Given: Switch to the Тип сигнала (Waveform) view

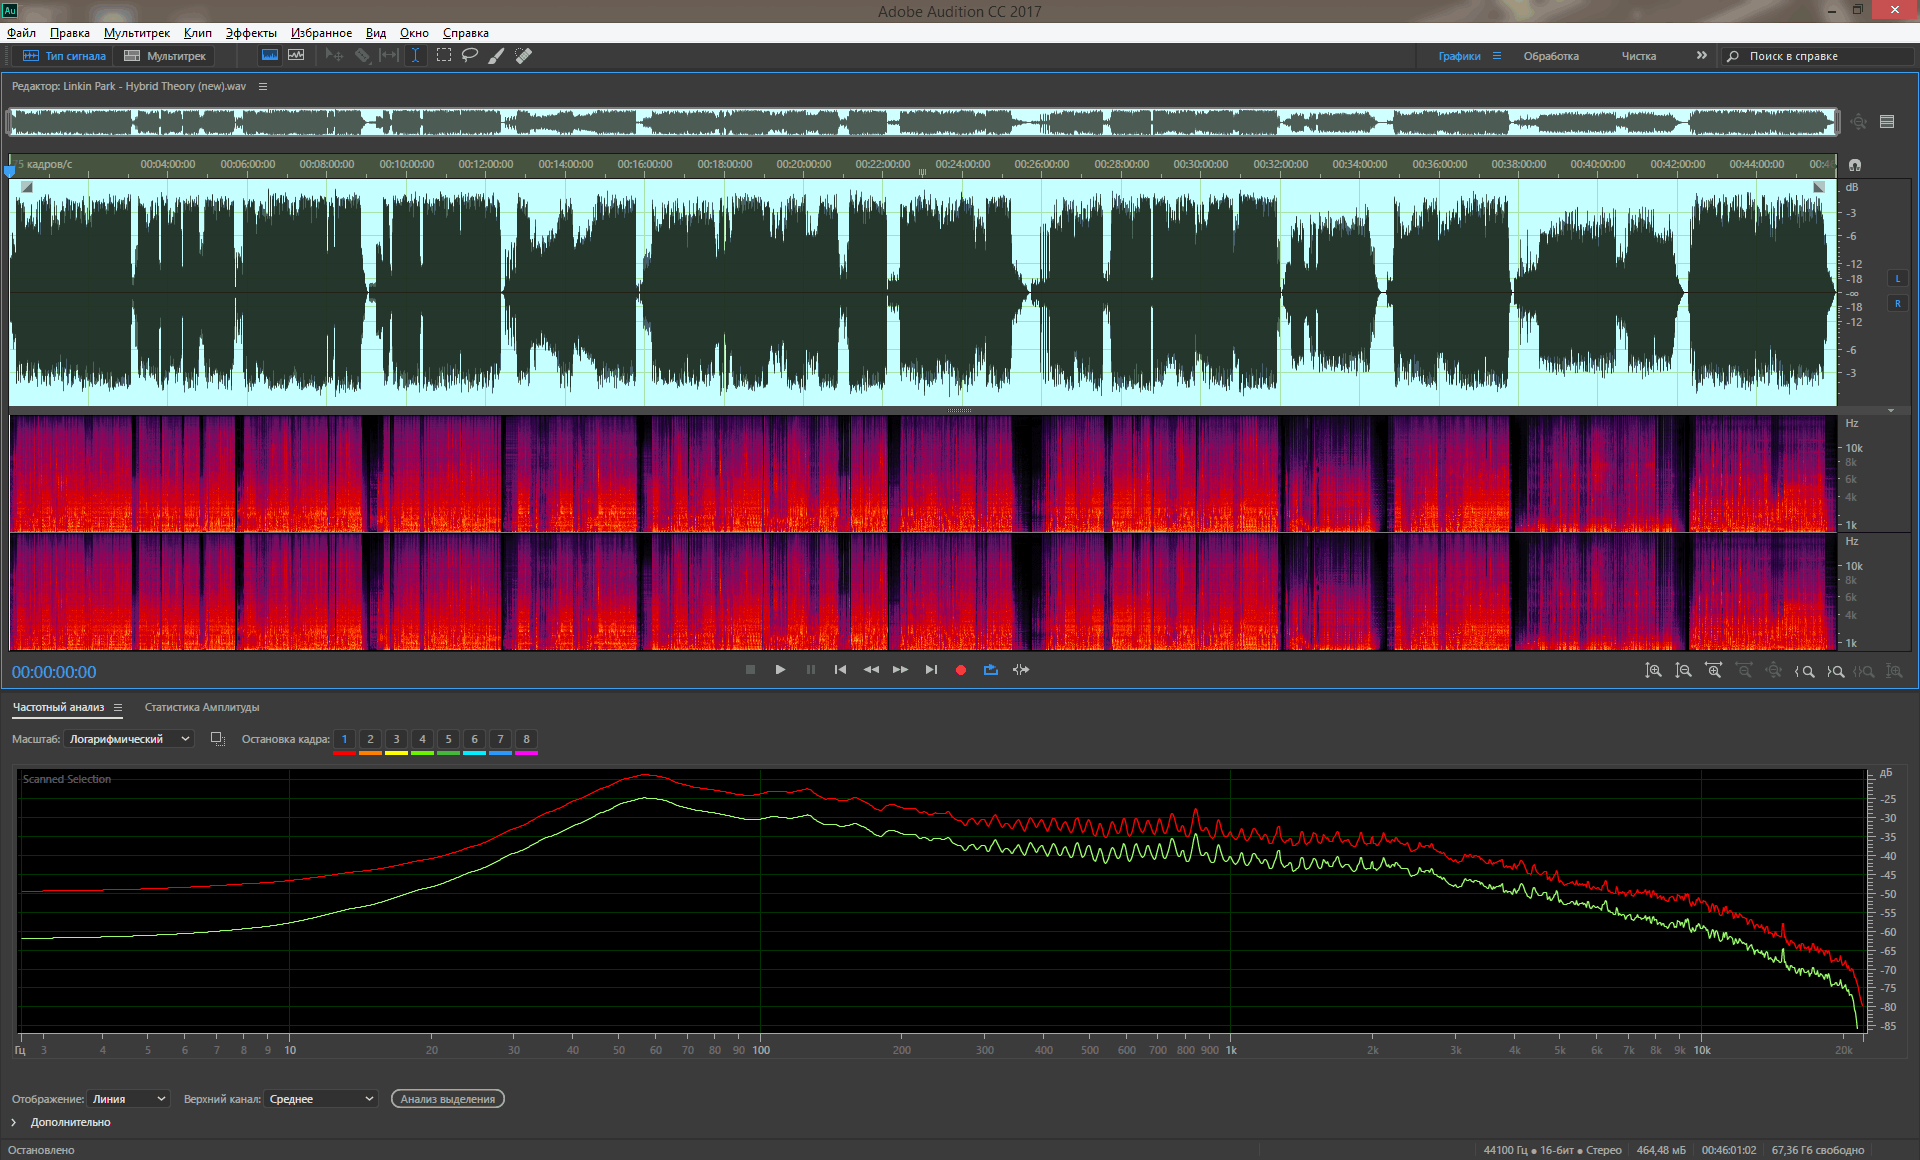Looking at the screenshot, I should pos(64,56).
